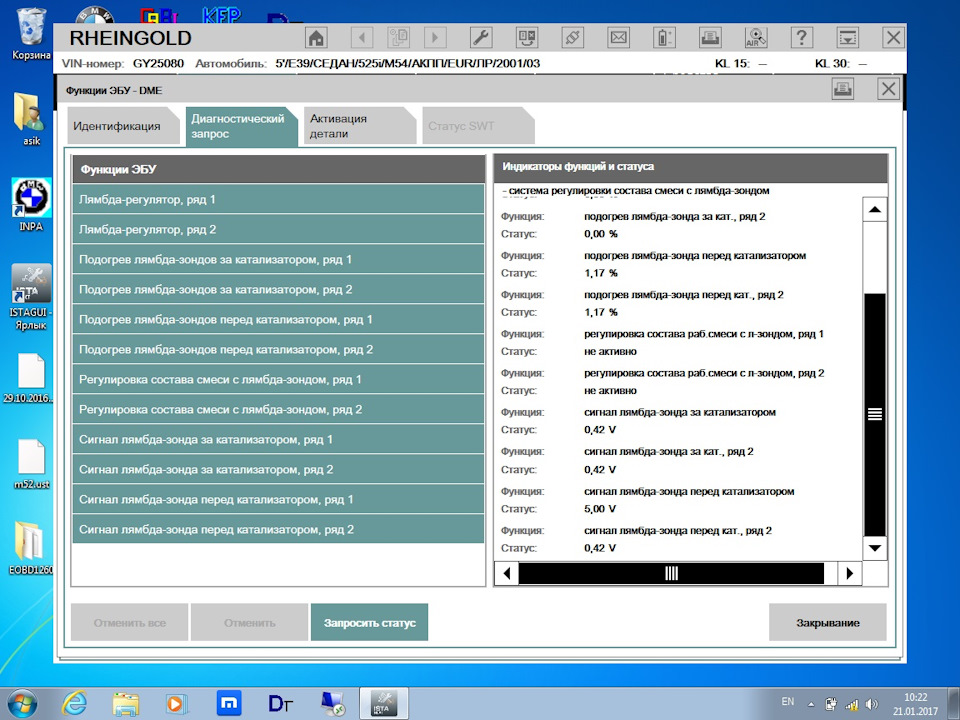Open remote desktop icon in taskbar
960x720 pixels.
pos(332,703)
